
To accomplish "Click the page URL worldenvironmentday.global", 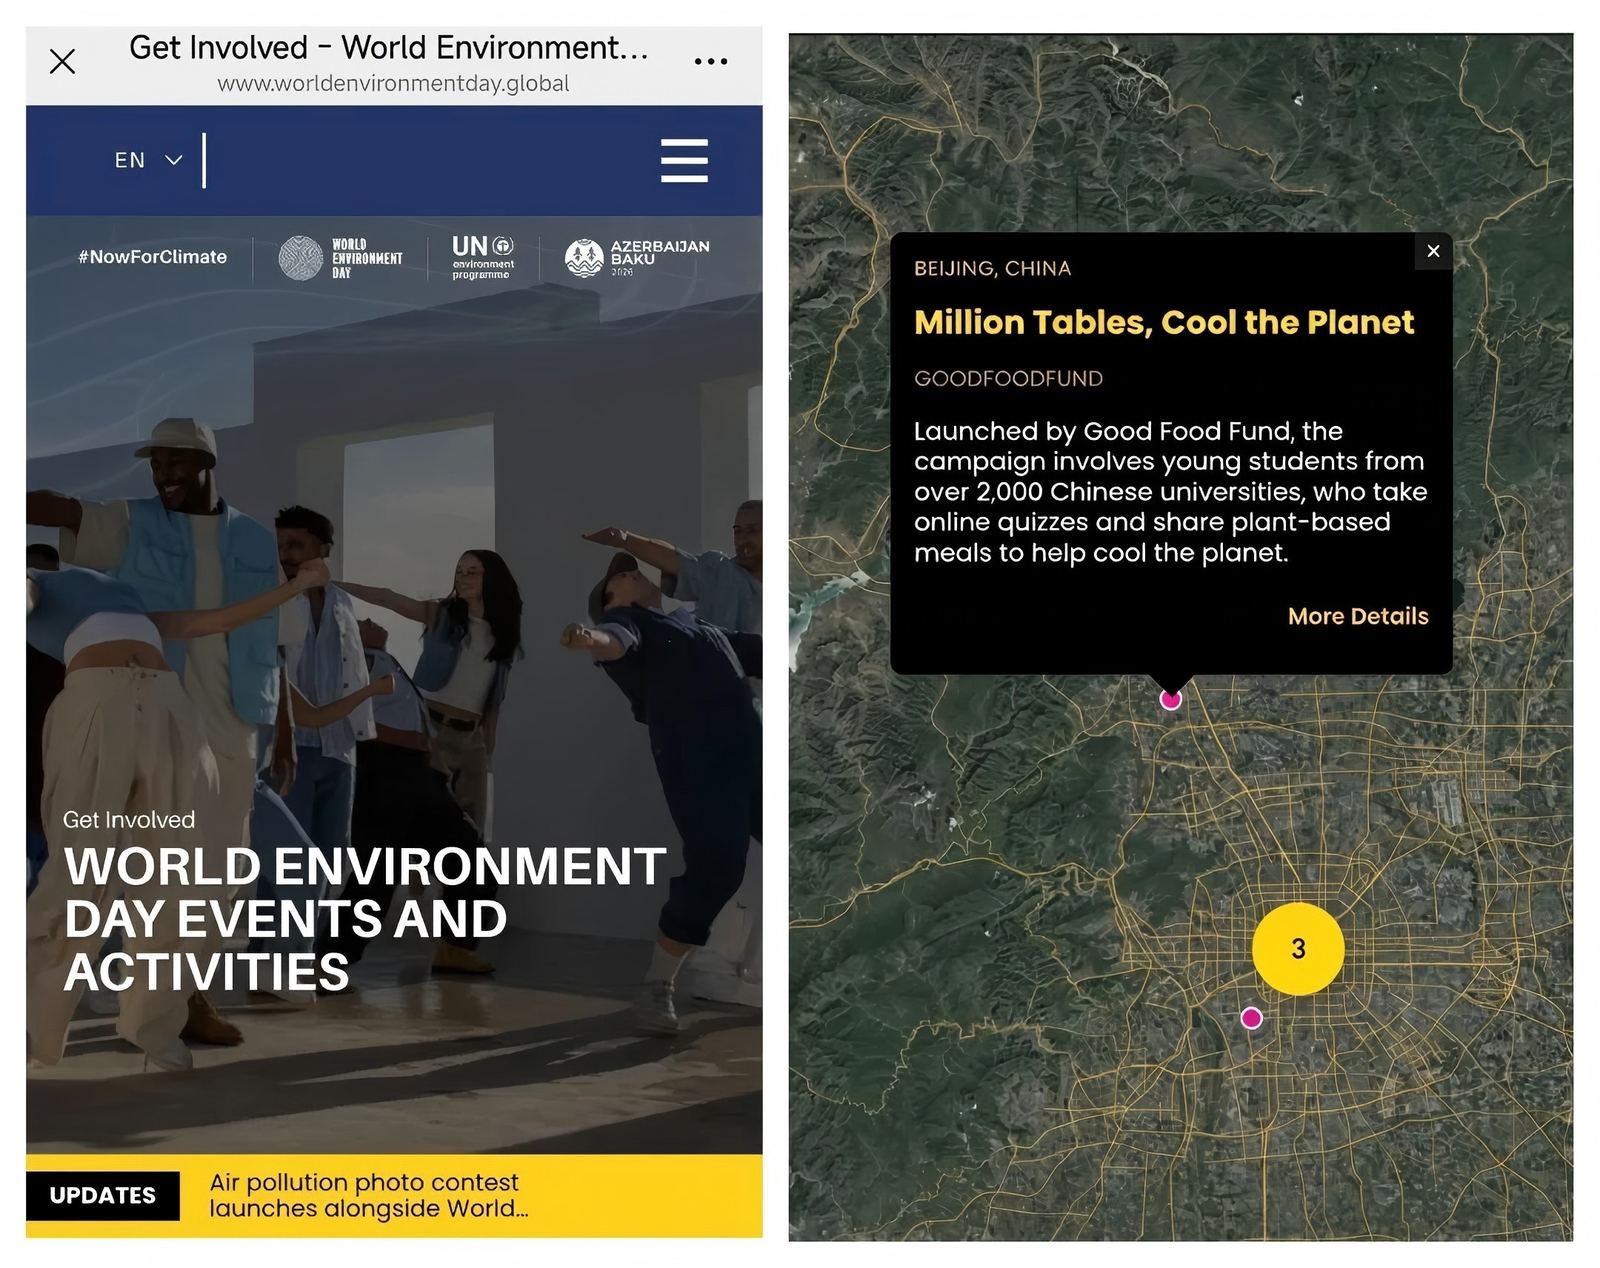I will 393,84.
